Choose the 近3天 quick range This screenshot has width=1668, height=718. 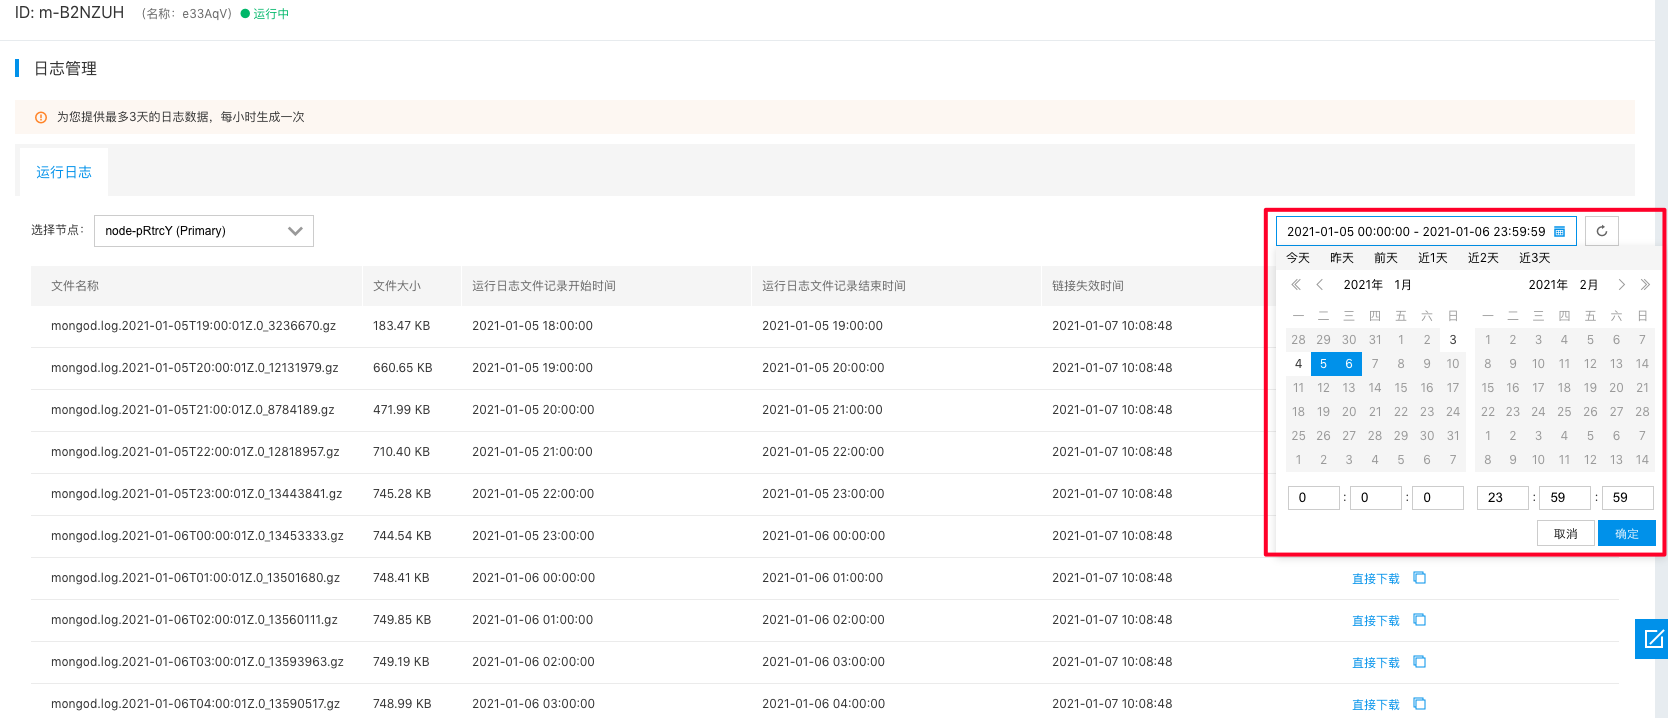(x=1534, y=258)
